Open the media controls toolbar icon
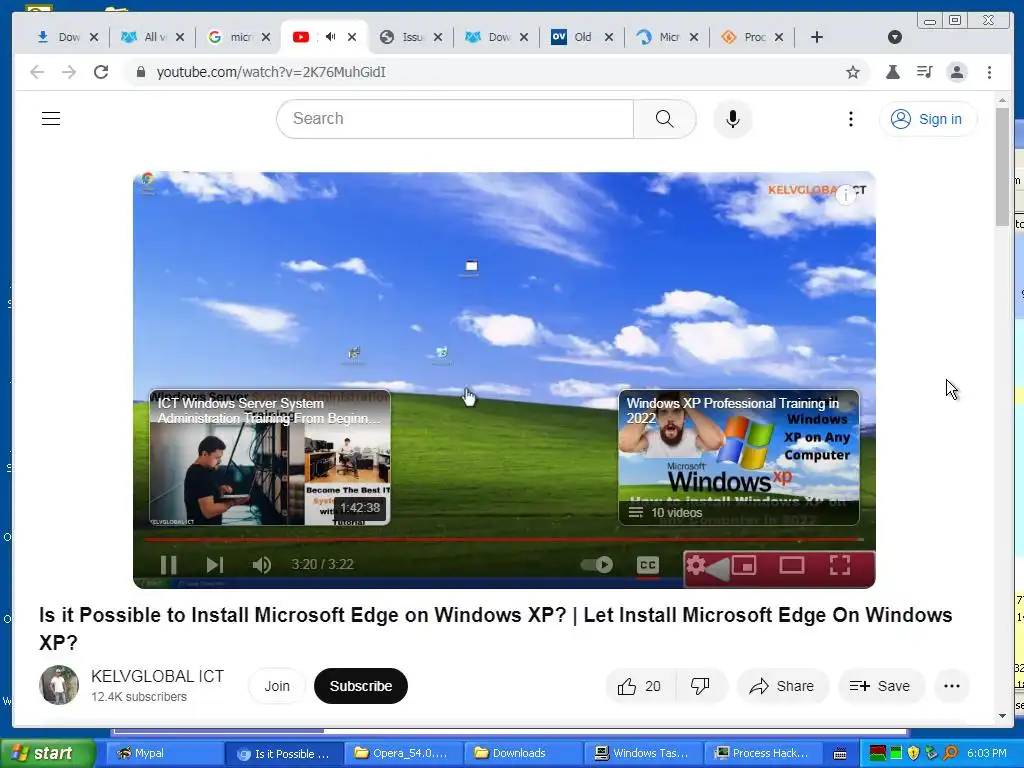 (925, 72)
